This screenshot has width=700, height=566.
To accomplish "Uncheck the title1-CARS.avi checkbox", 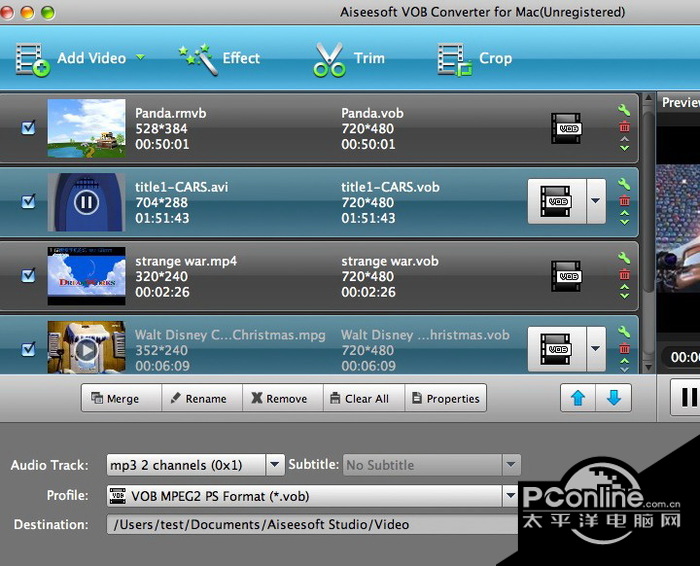I will tap(29, 202).
